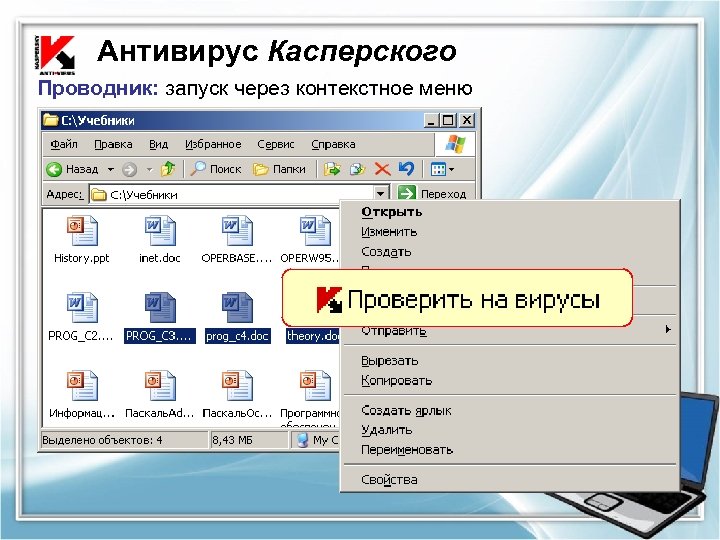Click the red Delete X icon
Screen dimensions: 720x540
[x=382, y=169]
